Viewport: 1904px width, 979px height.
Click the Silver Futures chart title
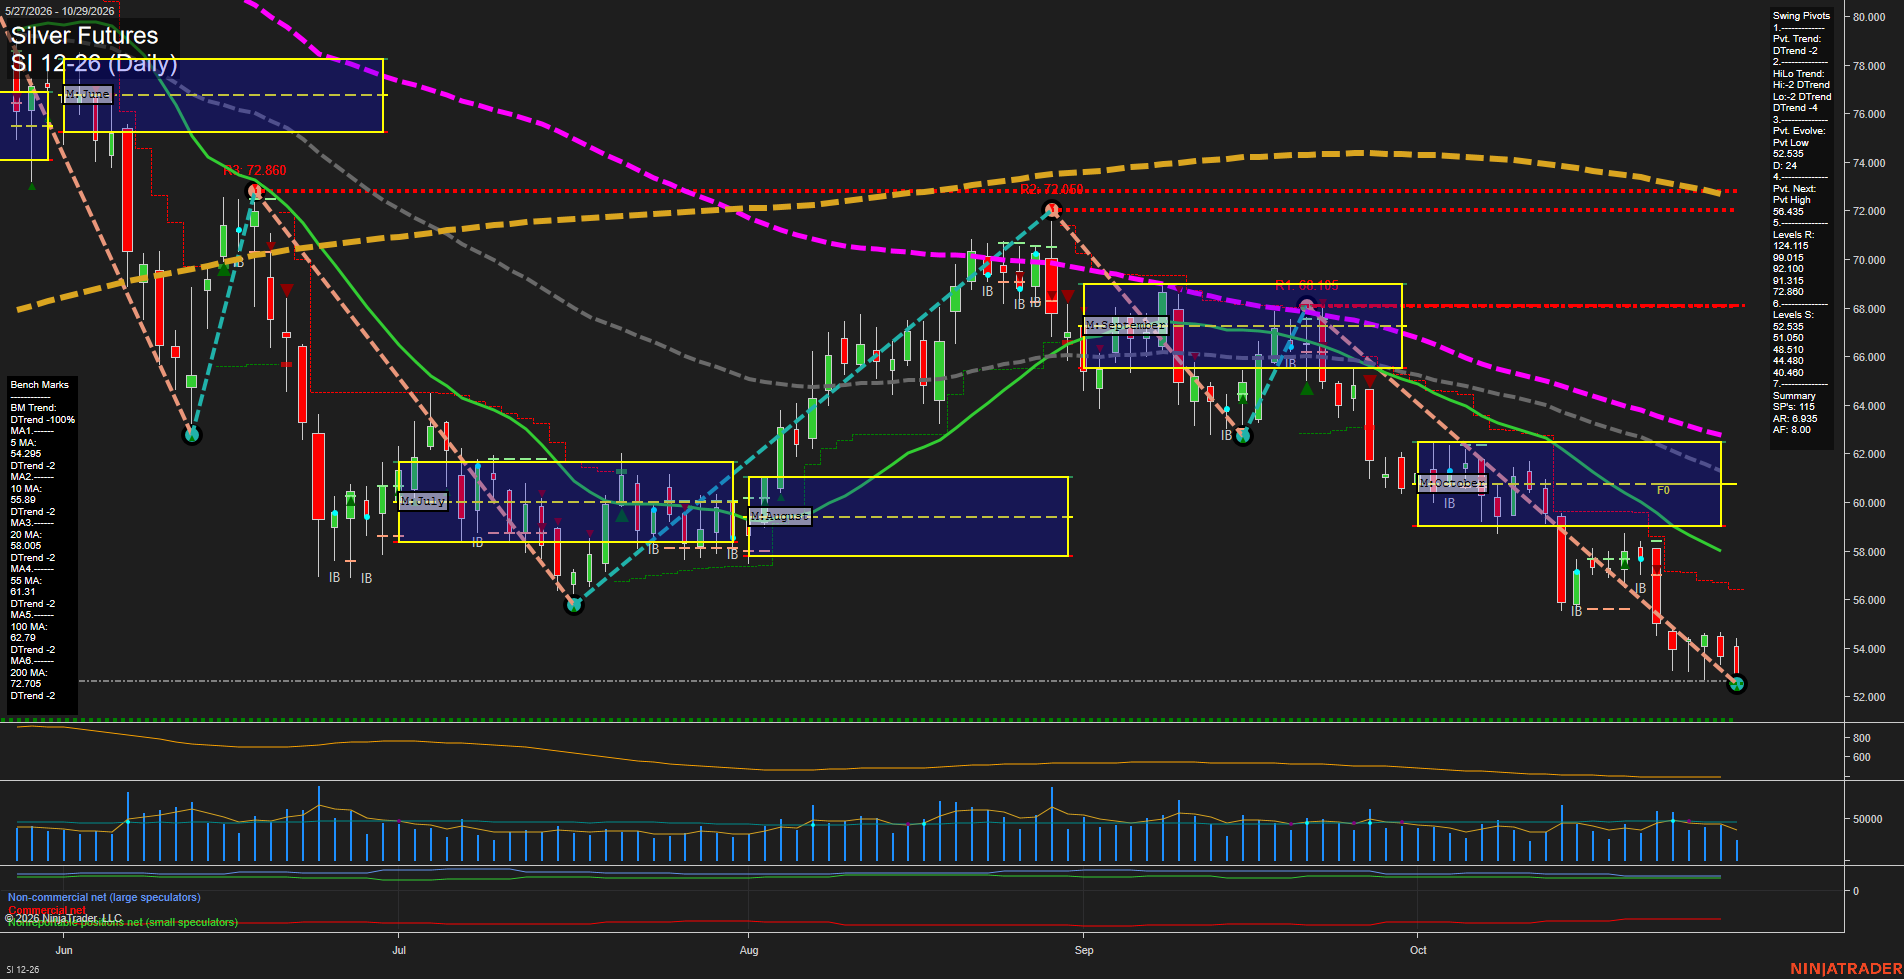point(84,36)
